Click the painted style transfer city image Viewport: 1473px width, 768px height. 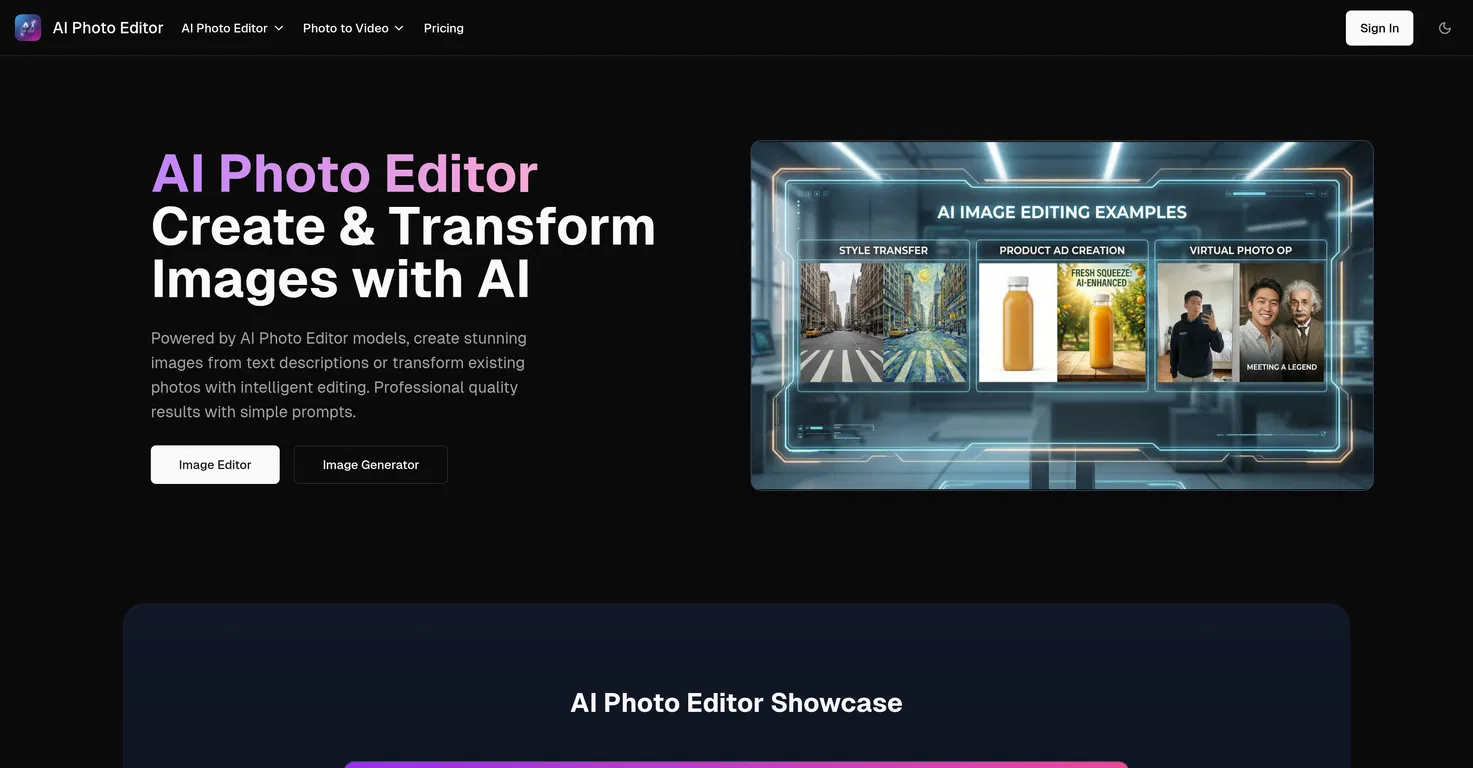coord(925,322)
